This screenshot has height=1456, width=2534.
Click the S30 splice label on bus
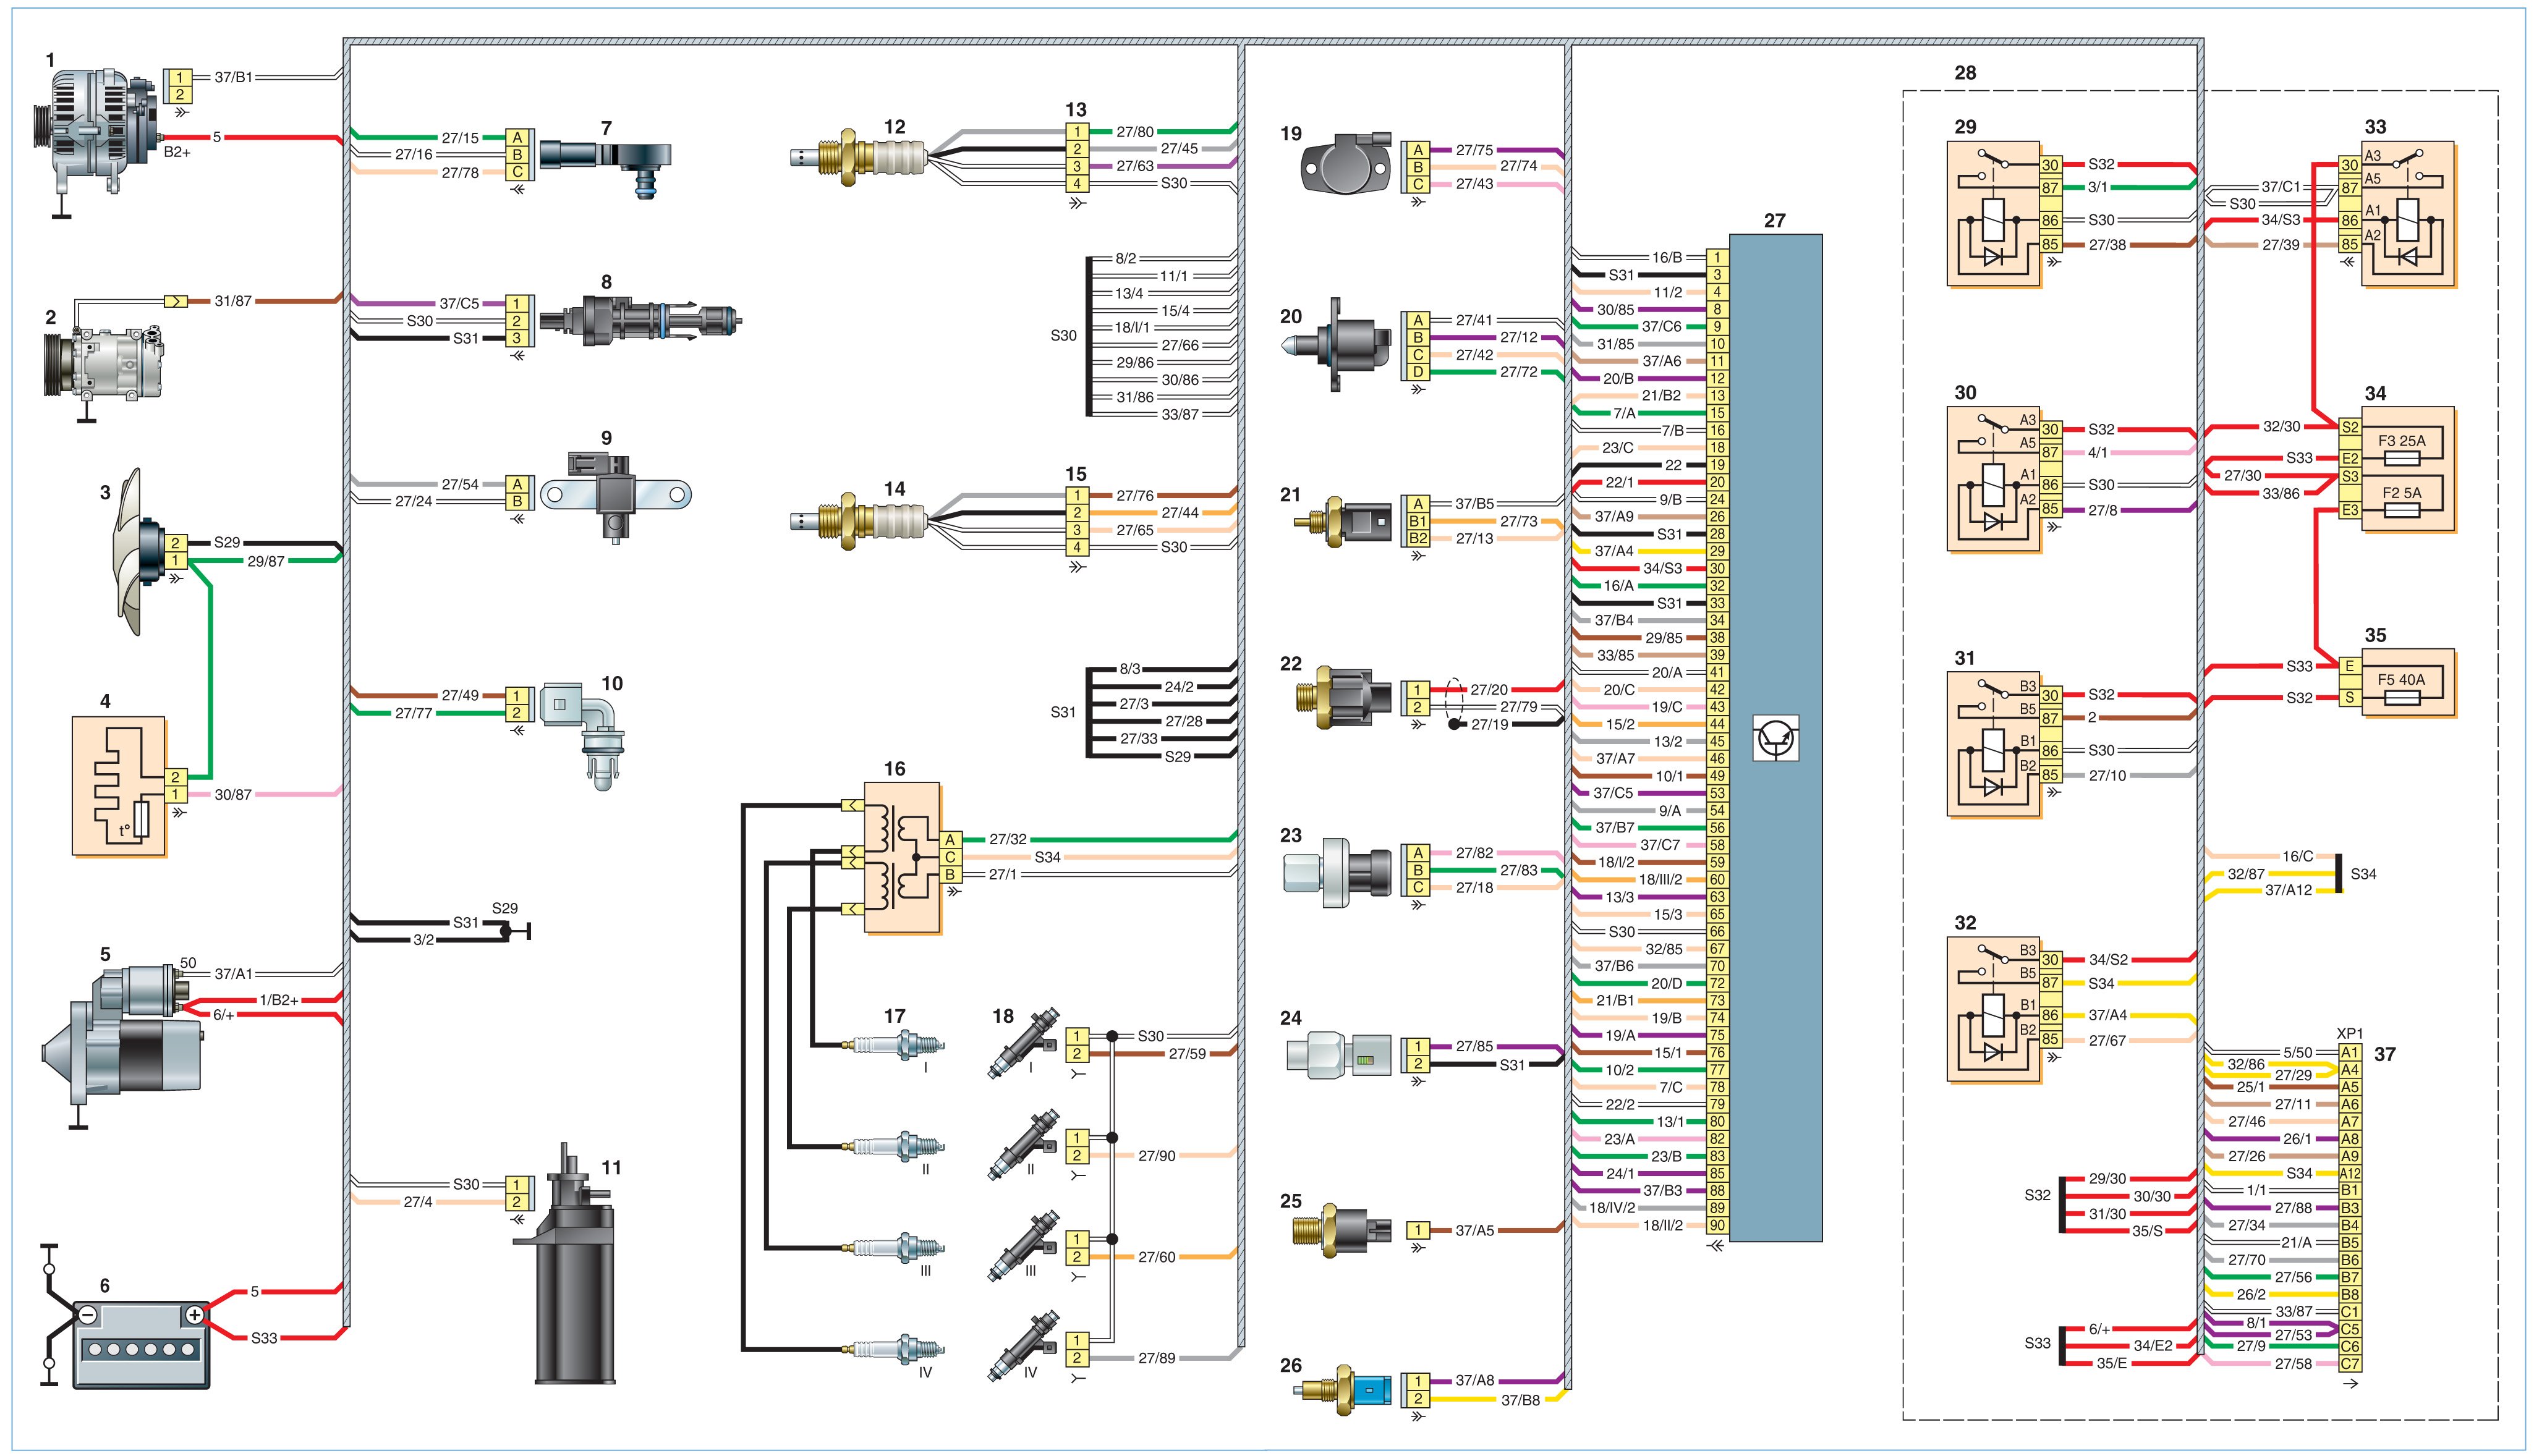click(x=1063, y=336)
